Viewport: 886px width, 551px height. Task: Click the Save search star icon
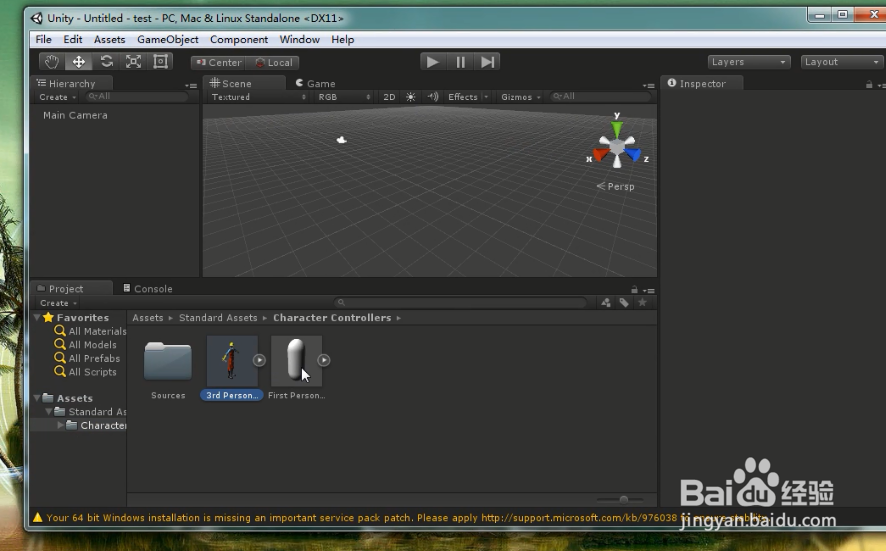642,303
